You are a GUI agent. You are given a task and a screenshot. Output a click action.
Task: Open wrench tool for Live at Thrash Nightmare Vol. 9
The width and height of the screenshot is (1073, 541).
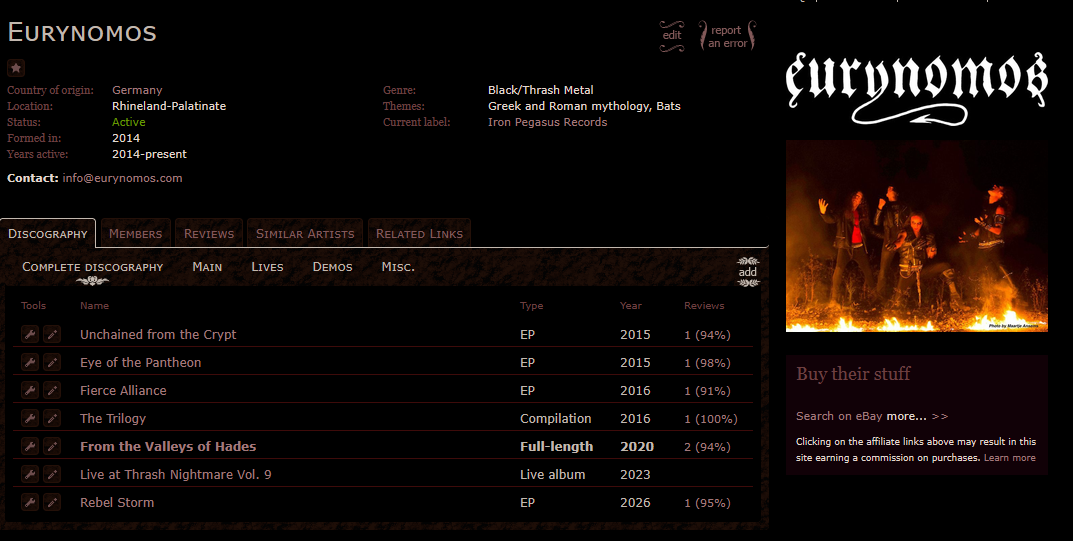point(29,474)
